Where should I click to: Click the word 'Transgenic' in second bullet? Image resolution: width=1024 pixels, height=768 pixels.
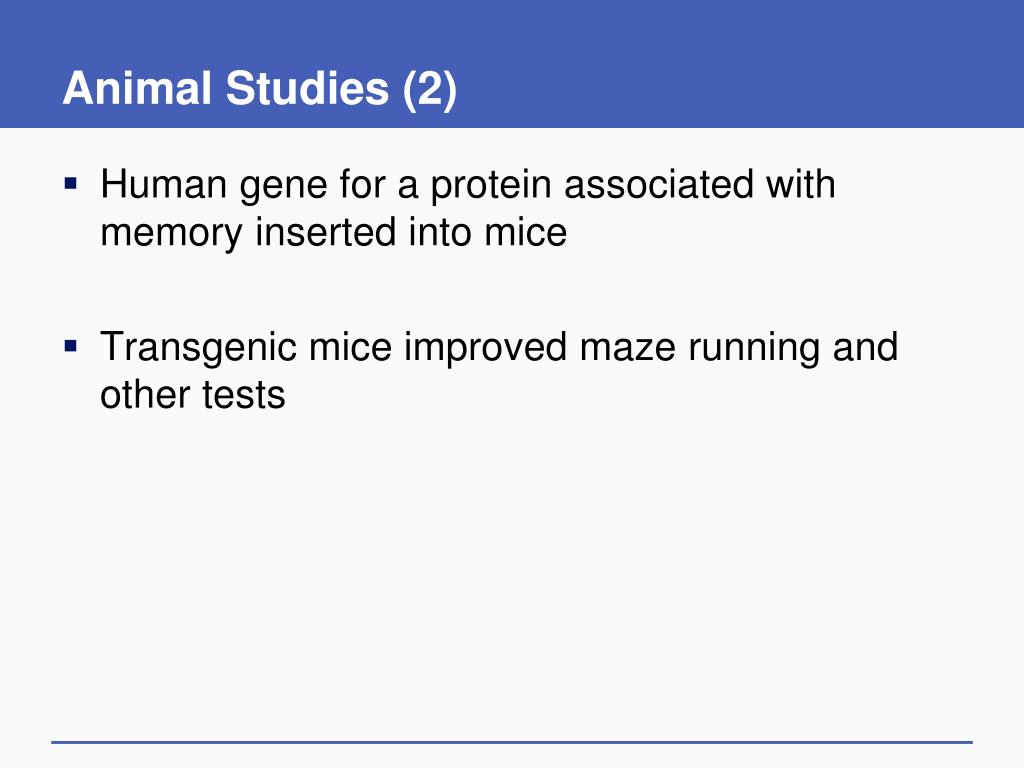(199, 347)
